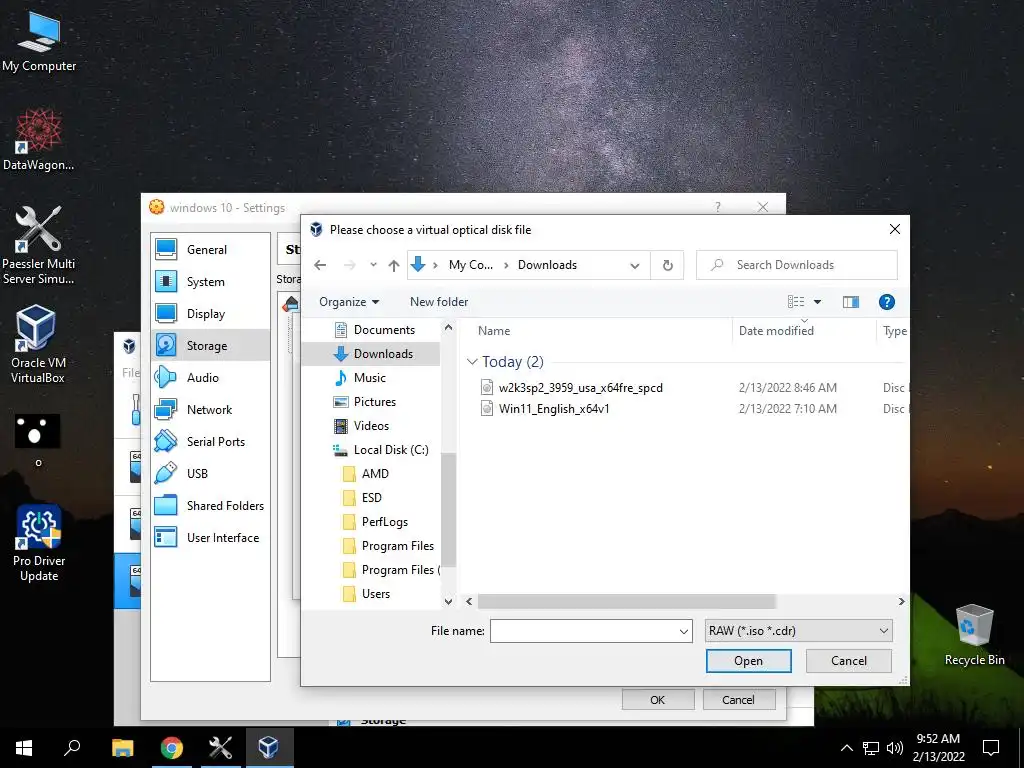
Task: Select Shared Folders in Settings sidebar
Action: pos(210,505)
